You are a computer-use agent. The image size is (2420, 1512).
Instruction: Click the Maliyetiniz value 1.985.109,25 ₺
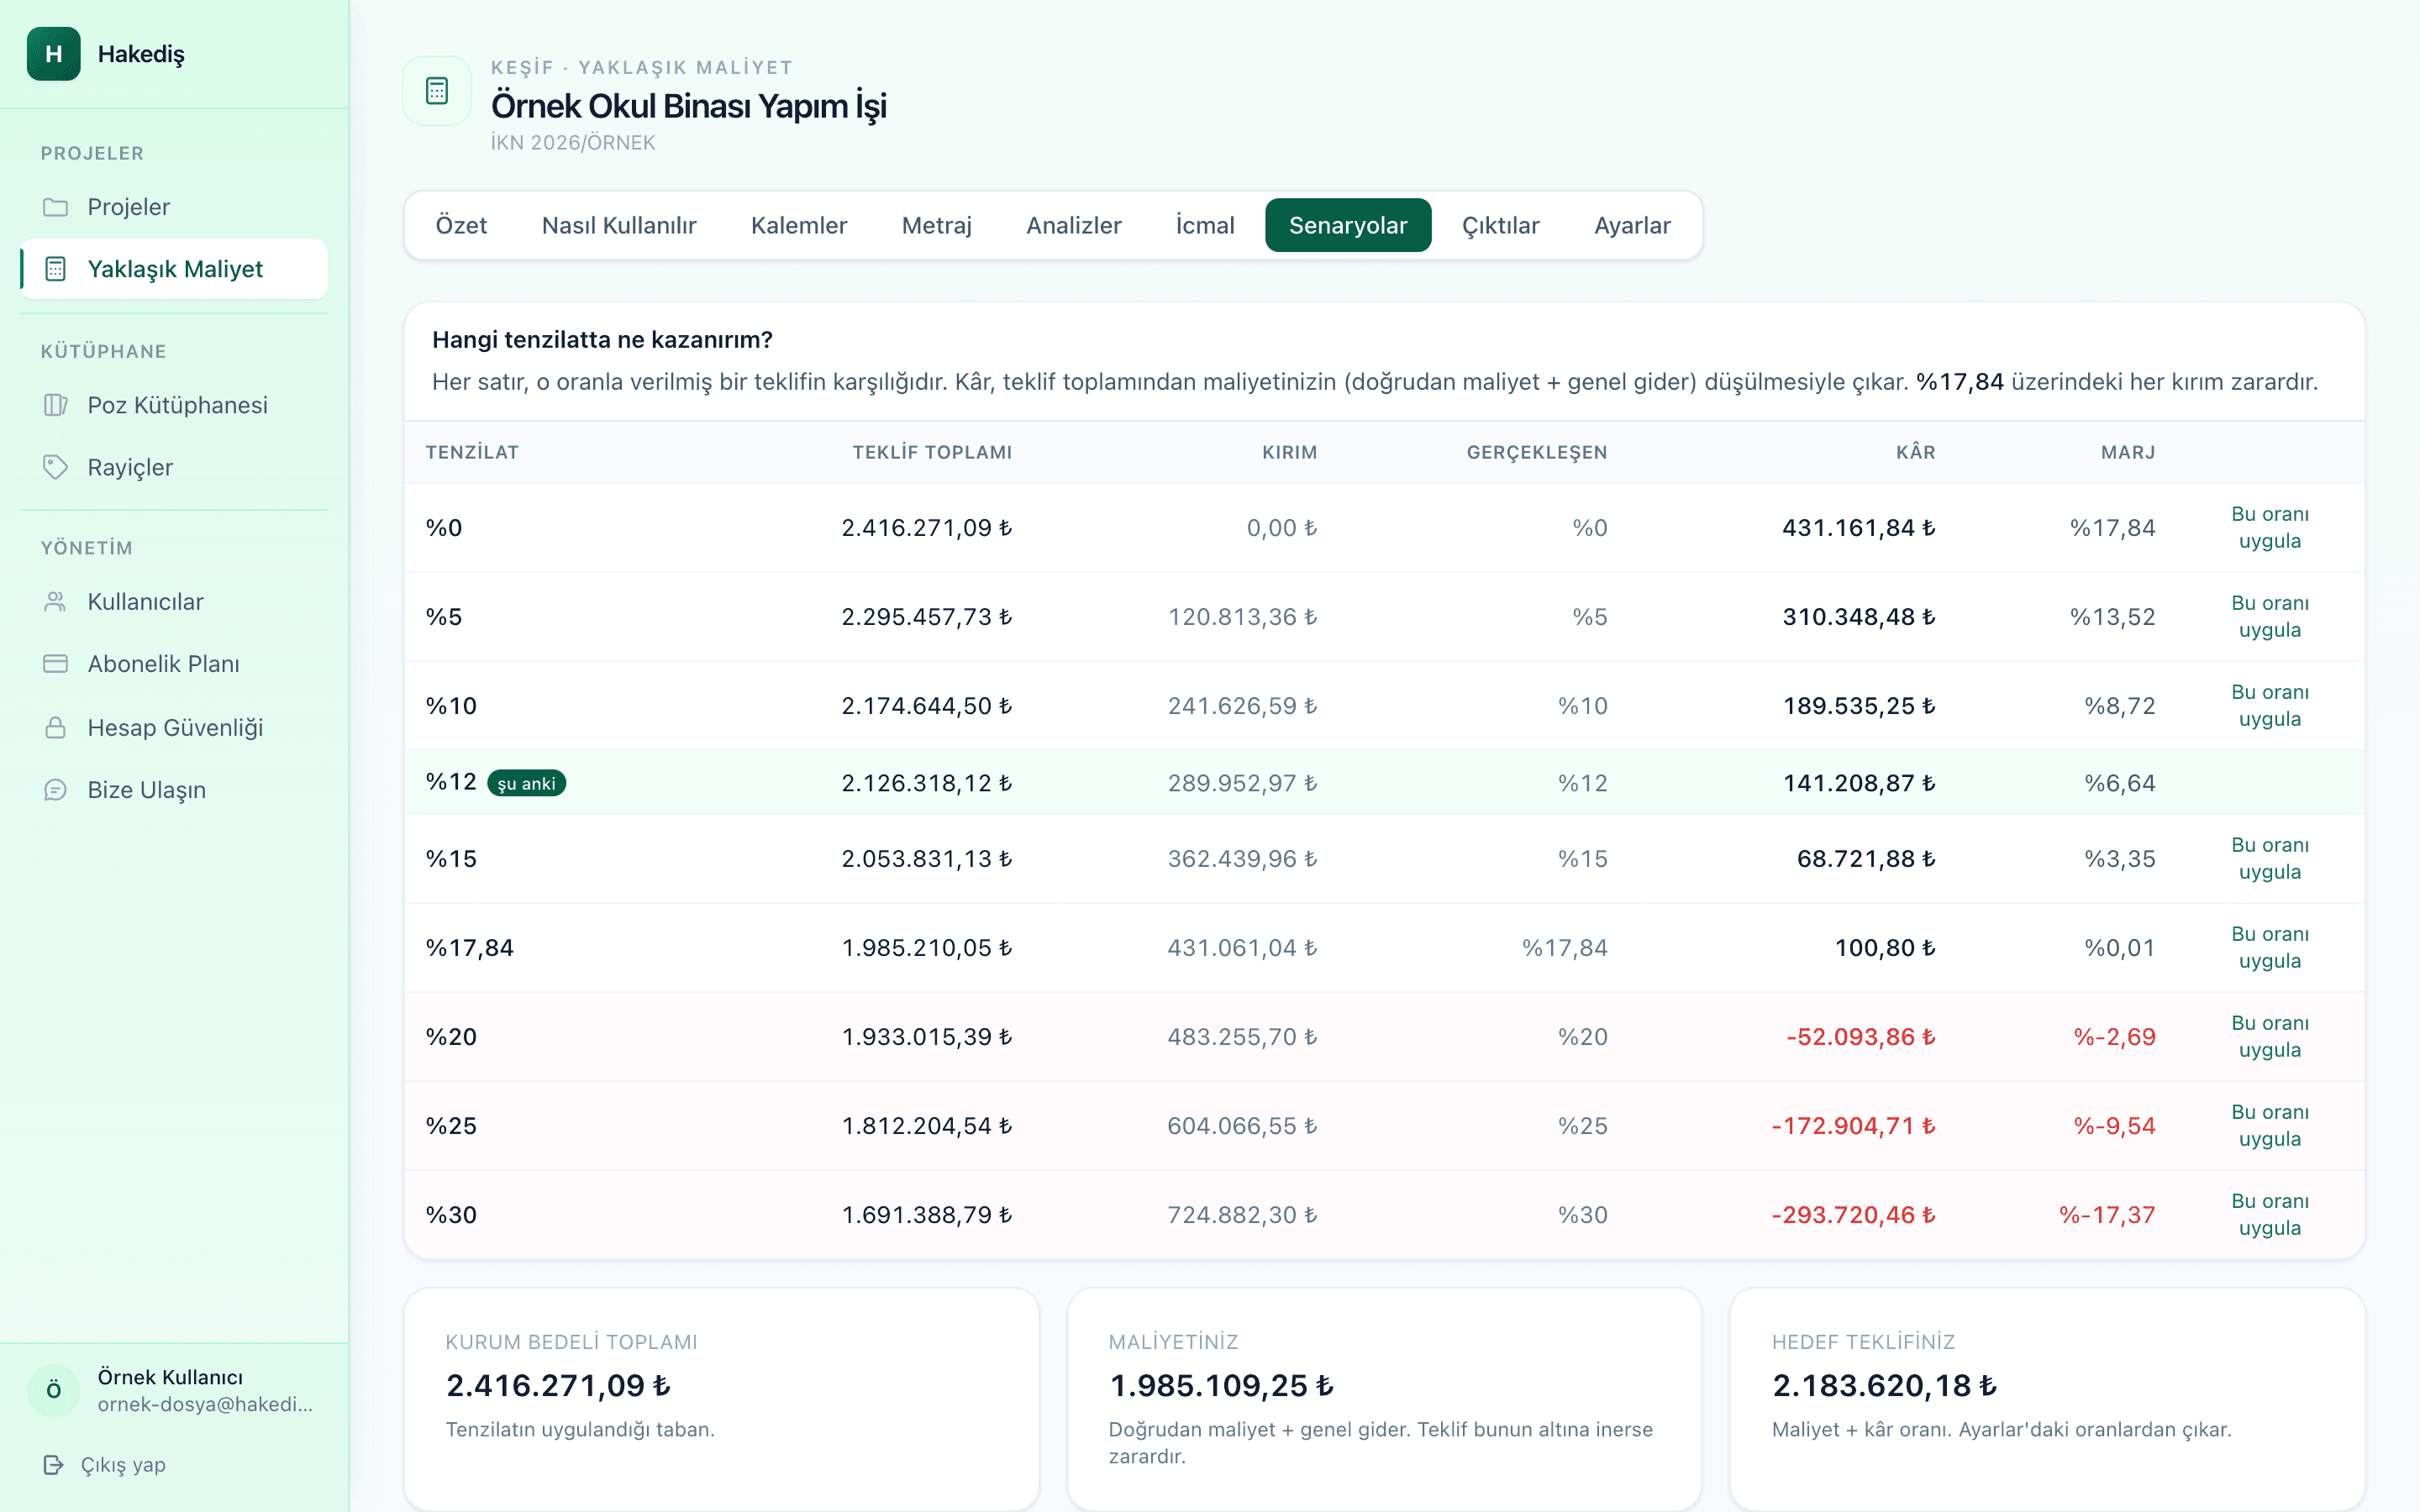pos(1221,1386)
